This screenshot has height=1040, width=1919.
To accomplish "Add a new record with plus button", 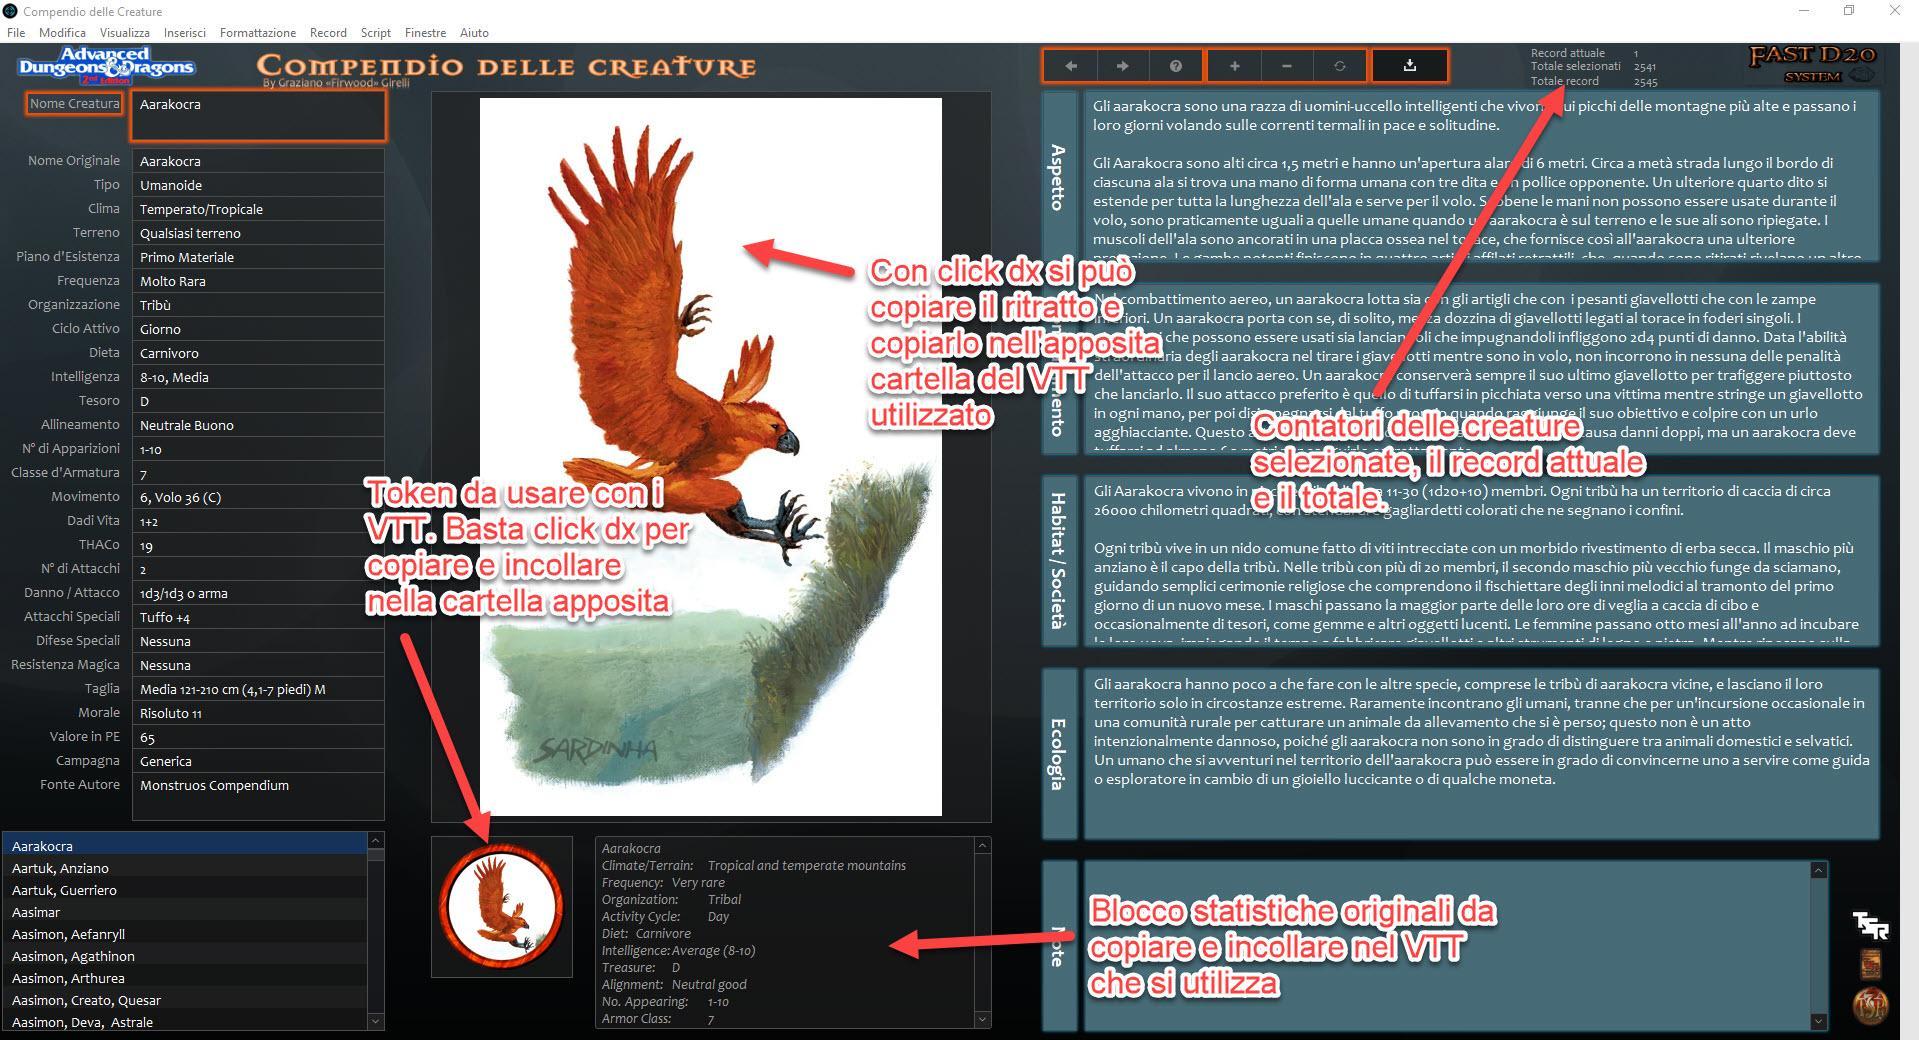I will tap(1234, 66).
